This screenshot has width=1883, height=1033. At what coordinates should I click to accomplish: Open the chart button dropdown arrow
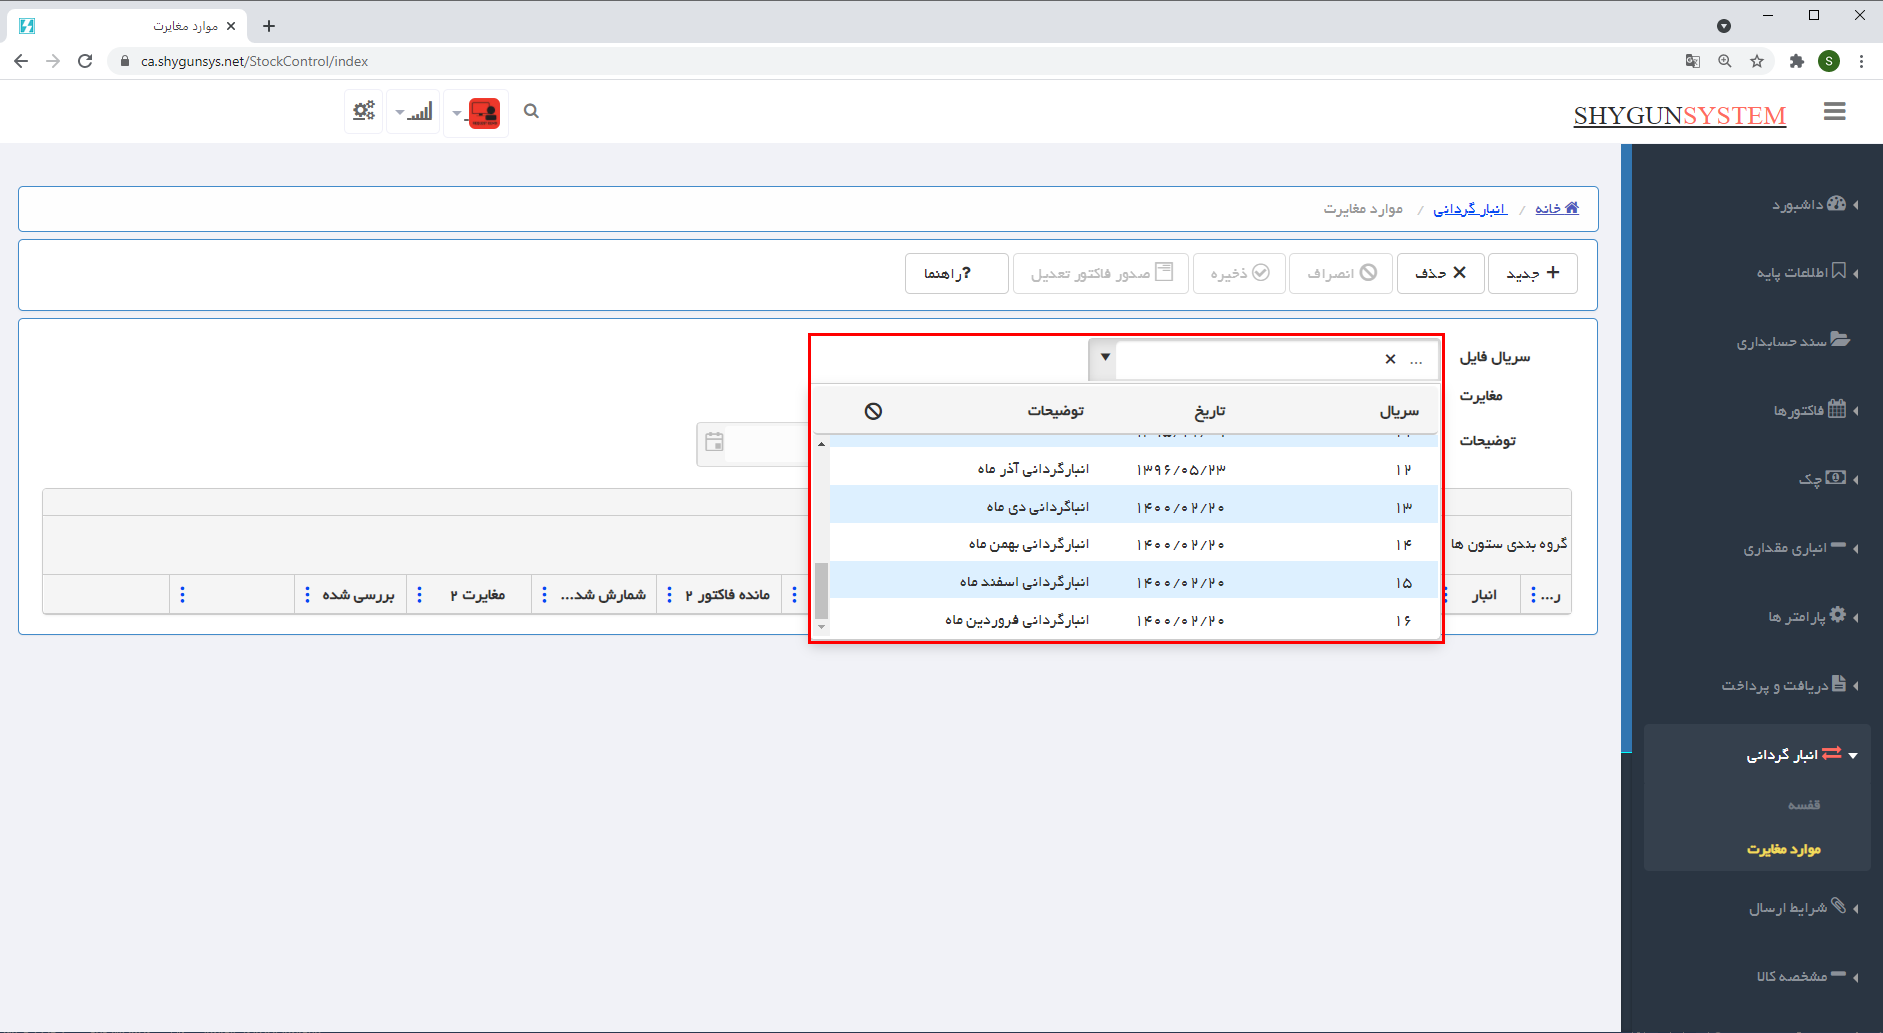coord(399,113)
